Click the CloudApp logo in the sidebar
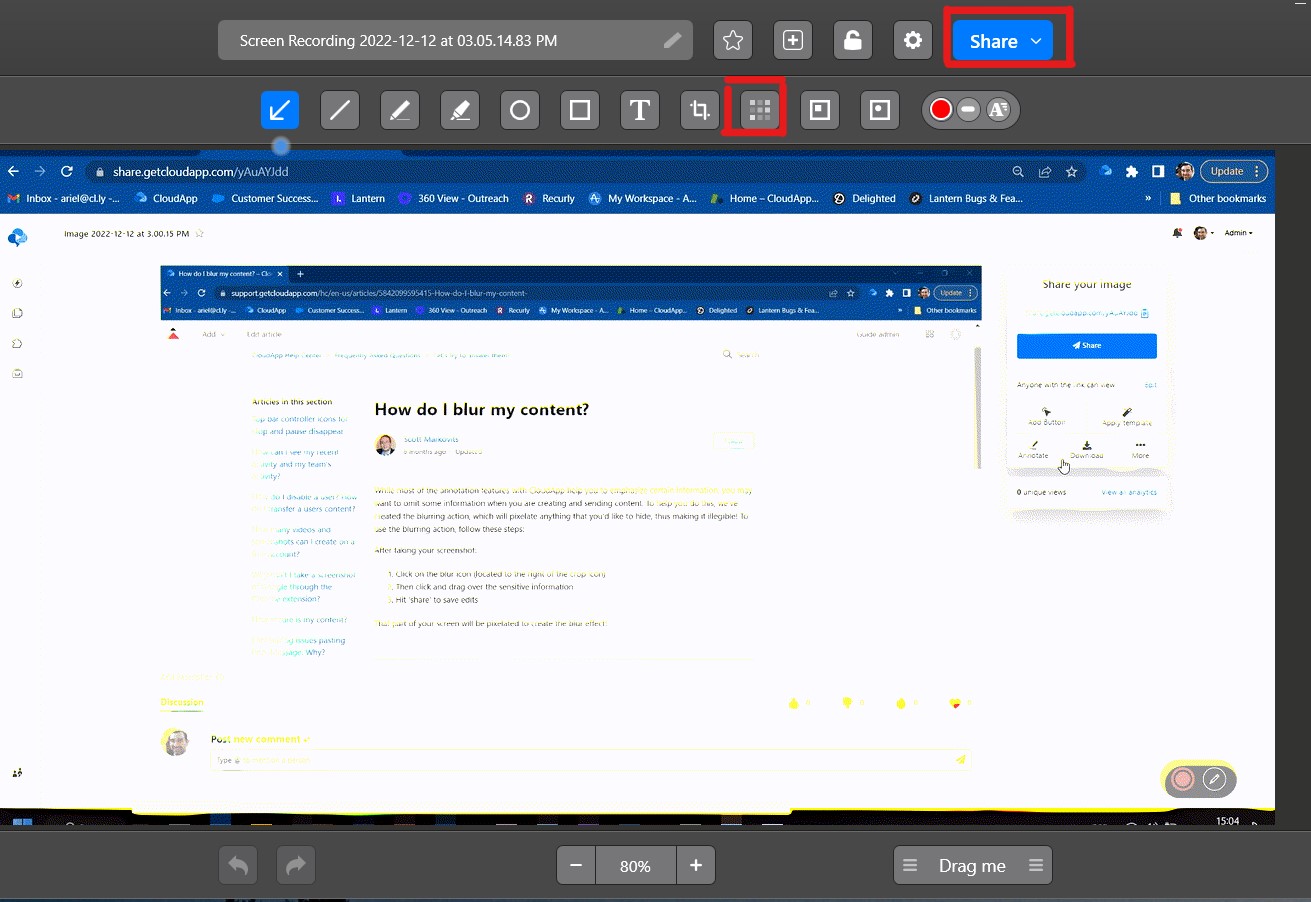 [x=17, y=237]
